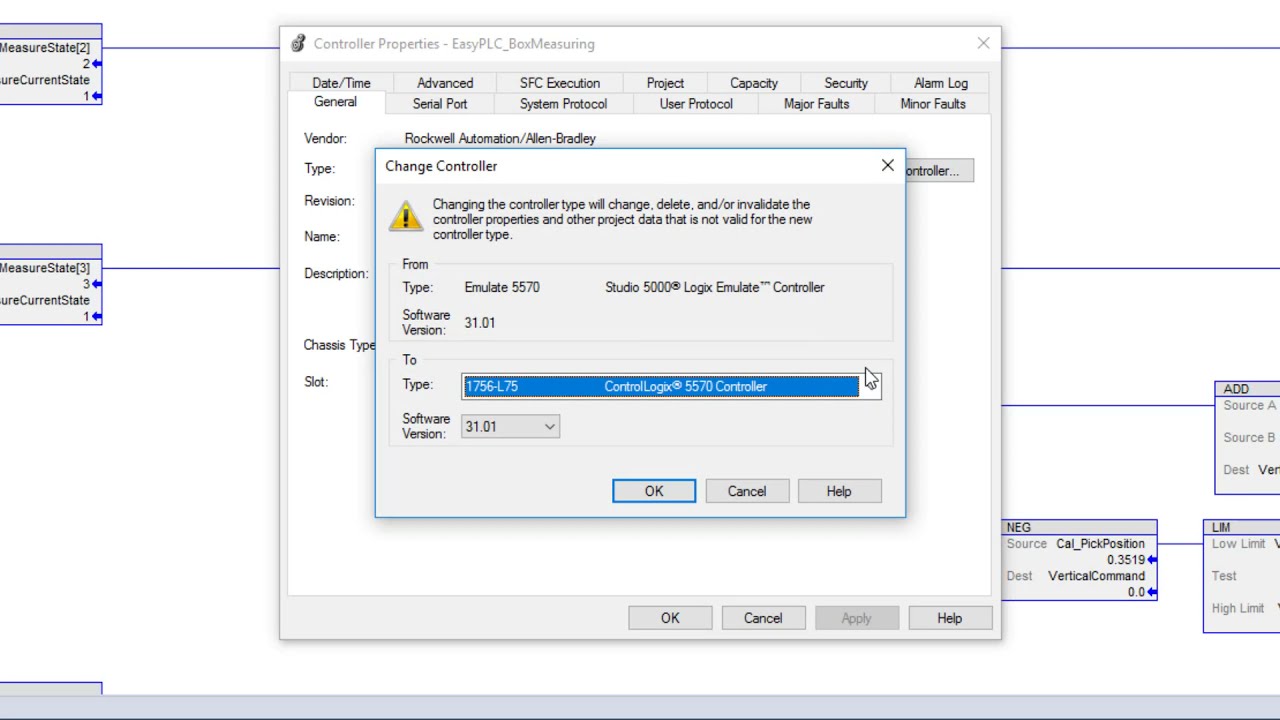1280x720 pixels.
Task: Open the Serial Port tab
Action: tap(440, 104)
